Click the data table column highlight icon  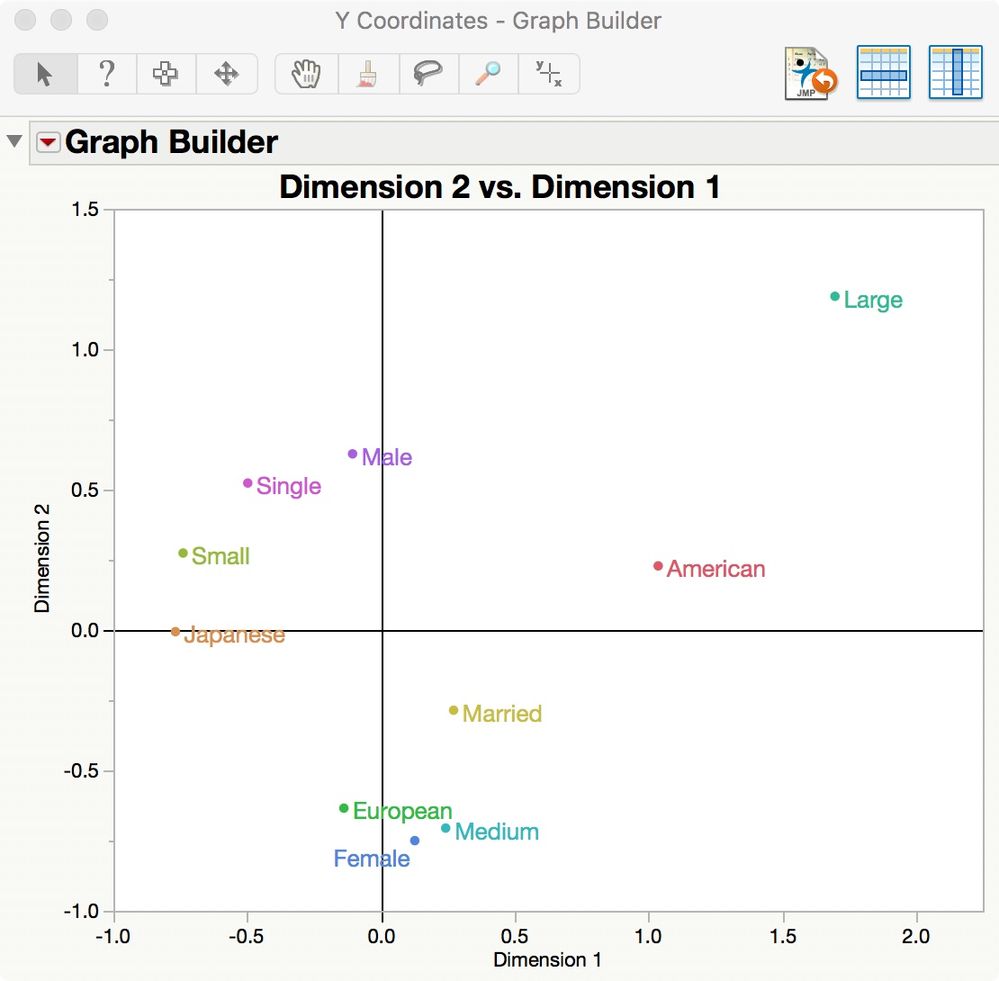(955, 72)
